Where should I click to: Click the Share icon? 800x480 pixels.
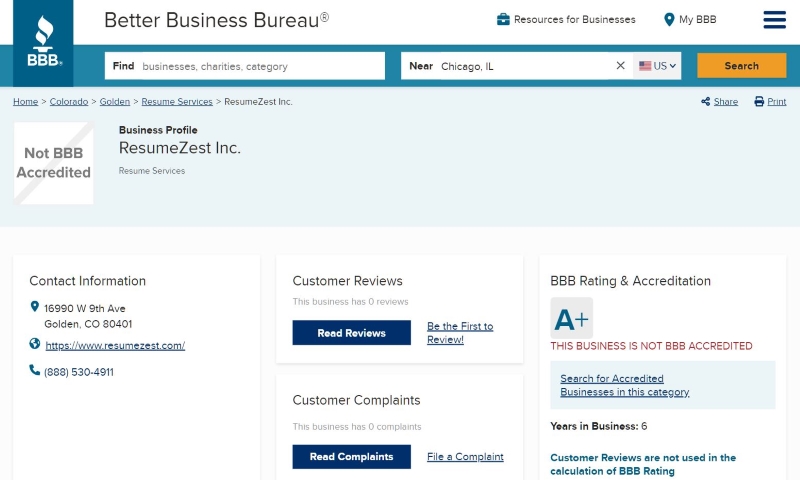[706, 102]
